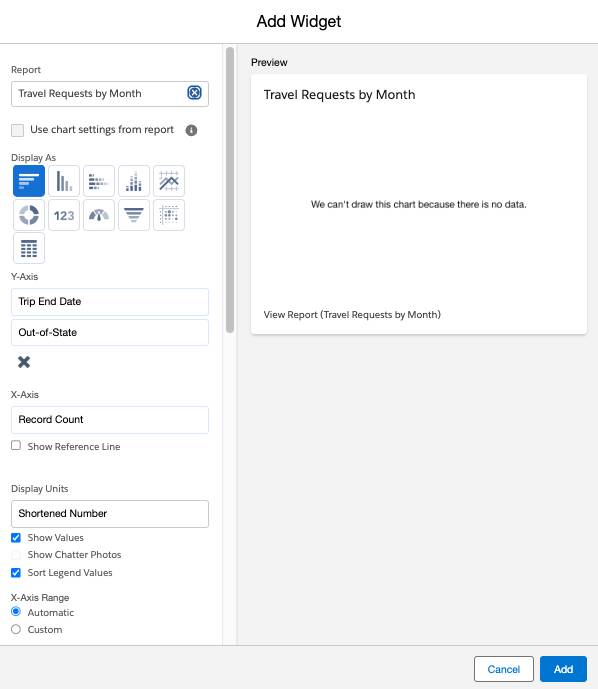Click Add to insert the widget
Screen dimensions: 598x689
563,669
